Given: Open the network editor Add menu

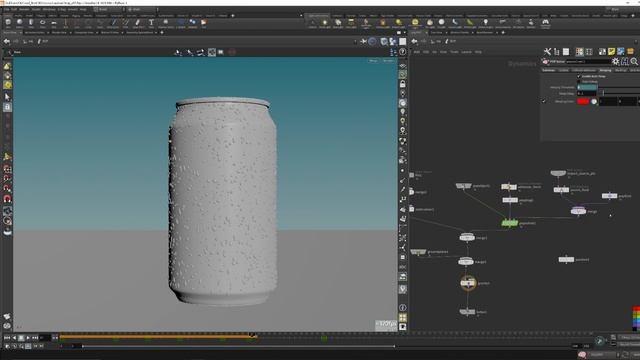Looking at the screenshot, I should (417, 52).
